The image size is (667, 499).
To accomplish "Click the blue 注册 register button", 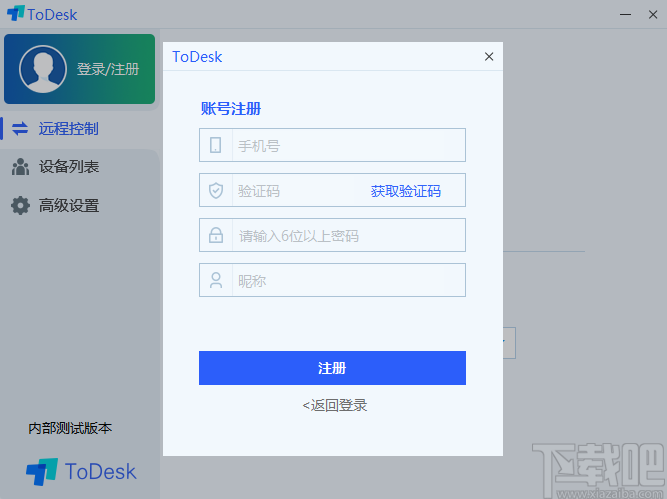I will tap(332, 368).
